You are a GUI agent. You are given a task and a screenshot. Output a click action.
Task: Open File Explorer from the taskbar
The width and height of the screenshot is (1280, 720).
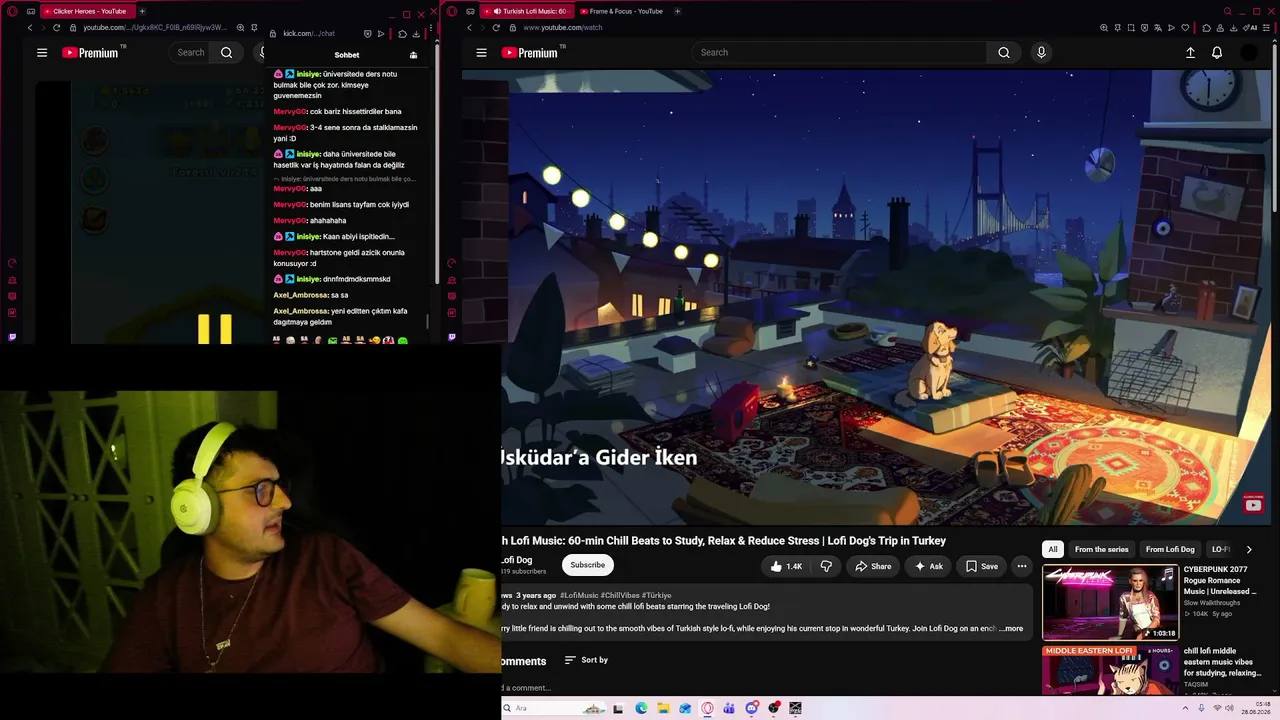663,708
